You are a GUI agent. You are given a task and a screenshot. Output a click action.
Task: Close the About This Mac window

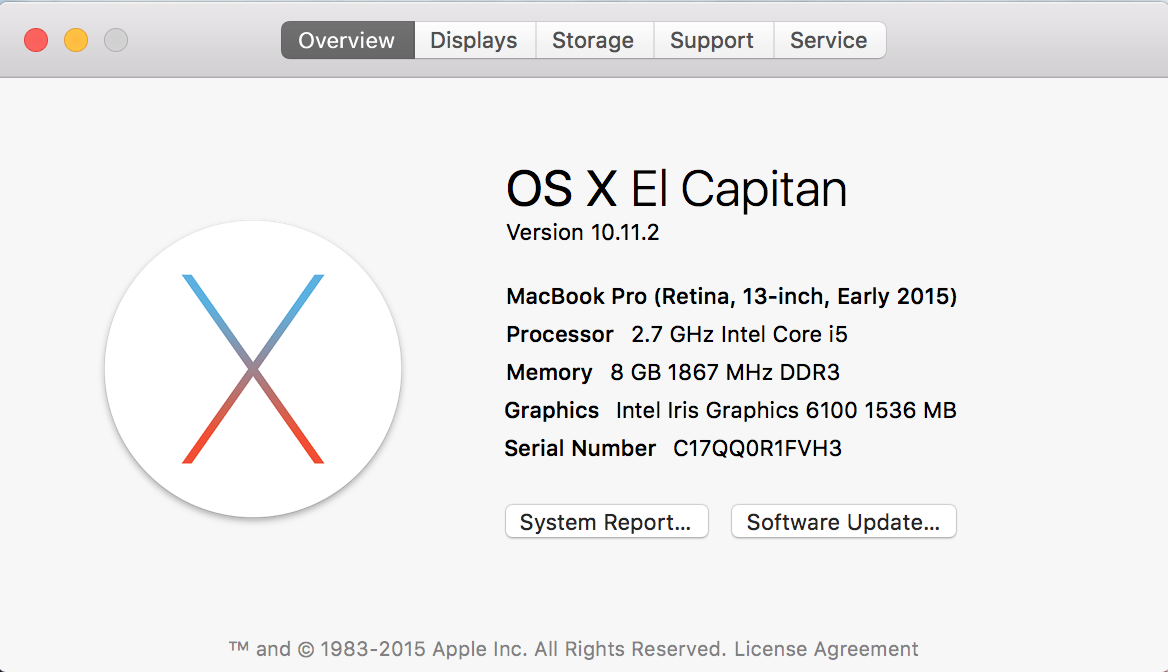36,40
